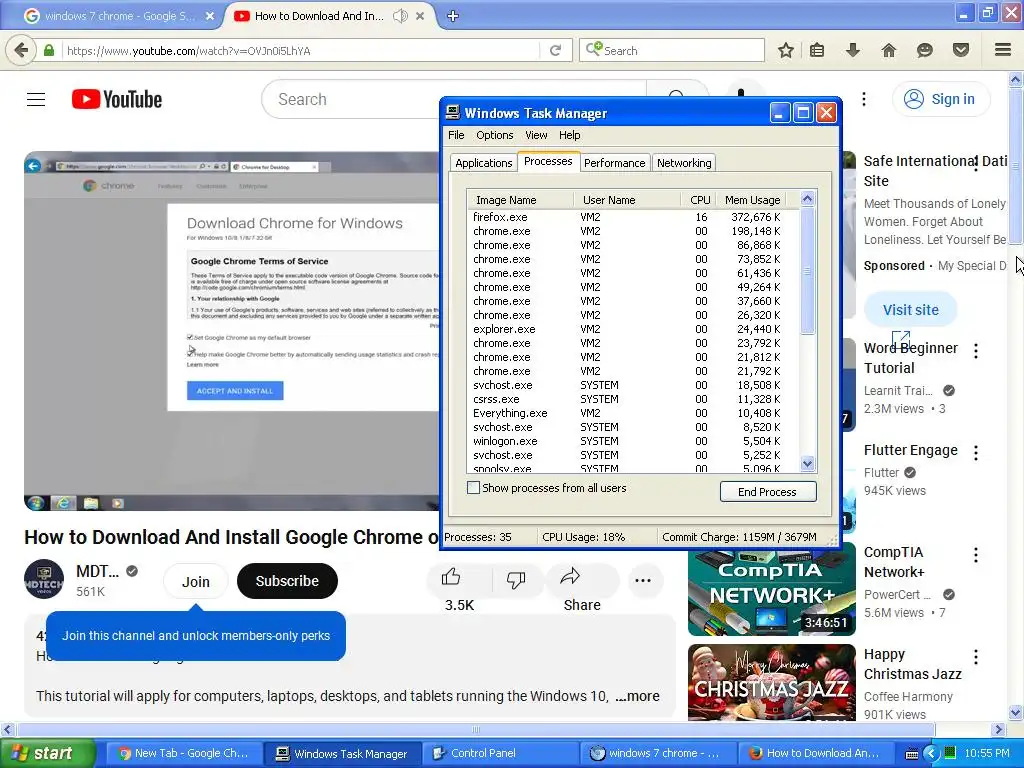Image resolution: width=1024 pixels, height=768 pixels.
Task: Open the Firefox hamburger menu
Action: (1003, 50)
